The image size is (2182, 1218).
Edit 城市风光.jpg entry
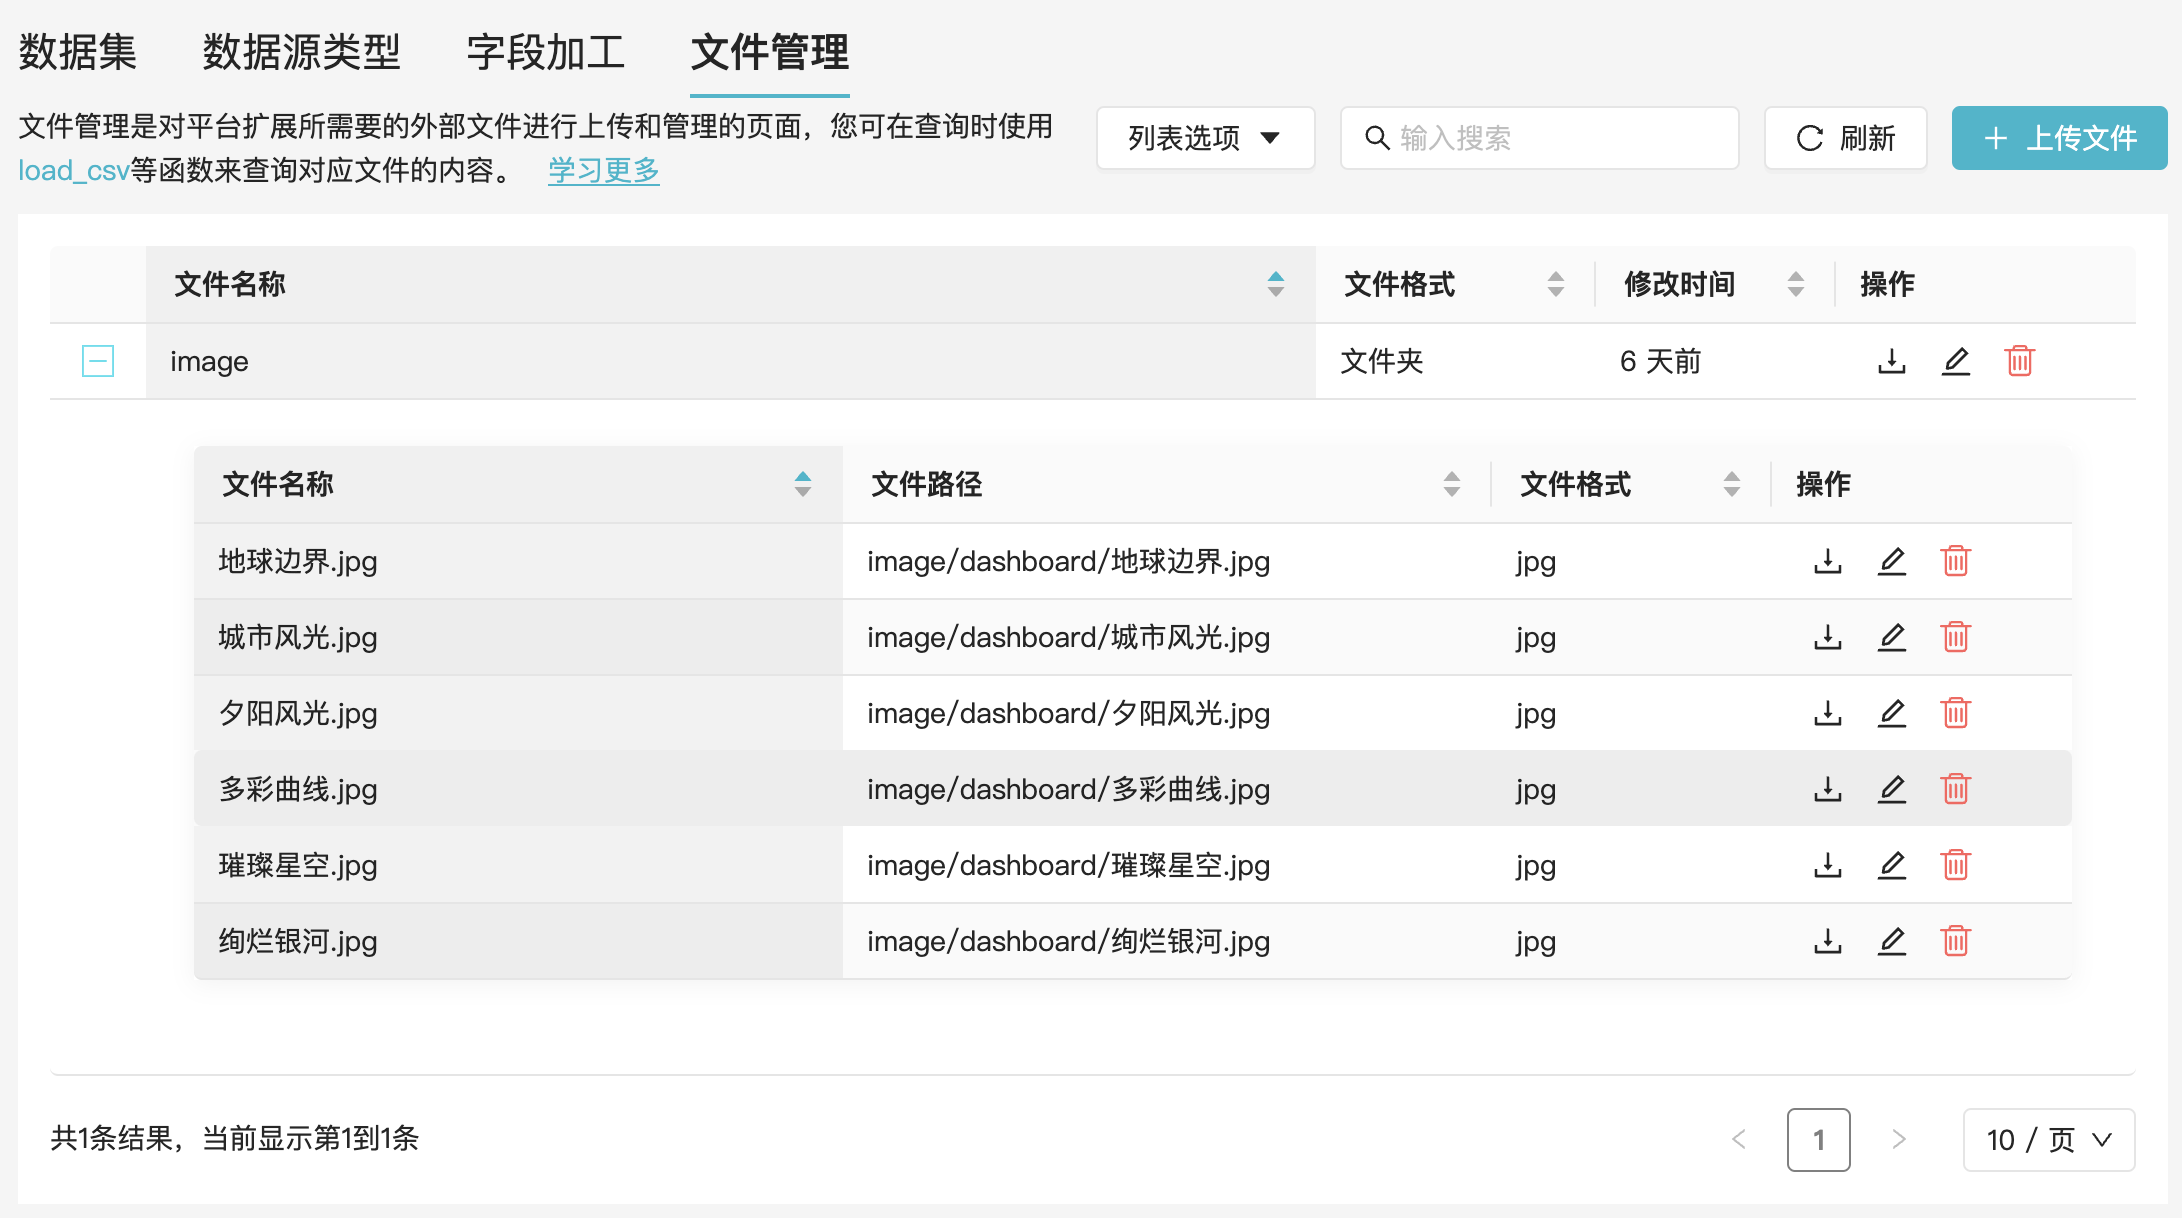pos(1891,637)
